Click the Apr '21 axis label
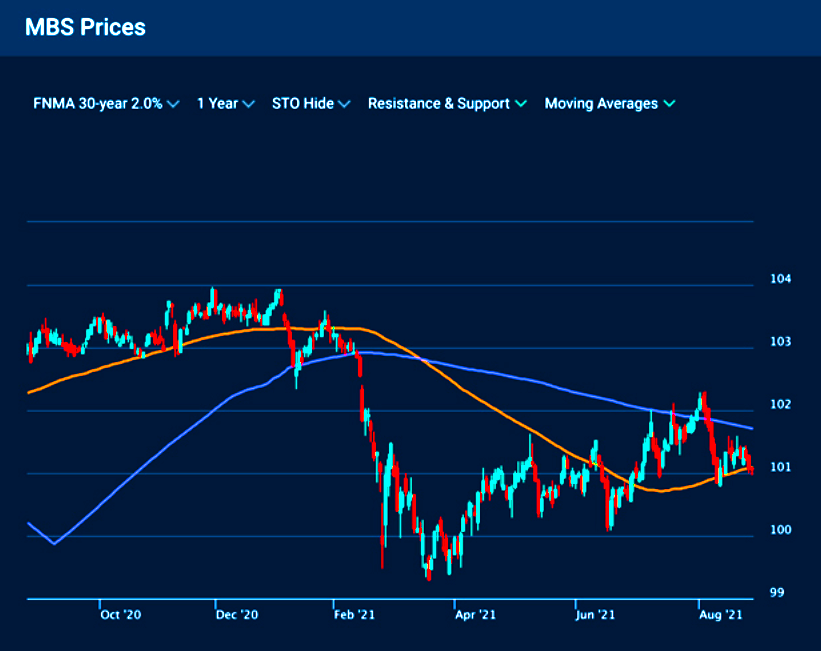 coord(474,615)
